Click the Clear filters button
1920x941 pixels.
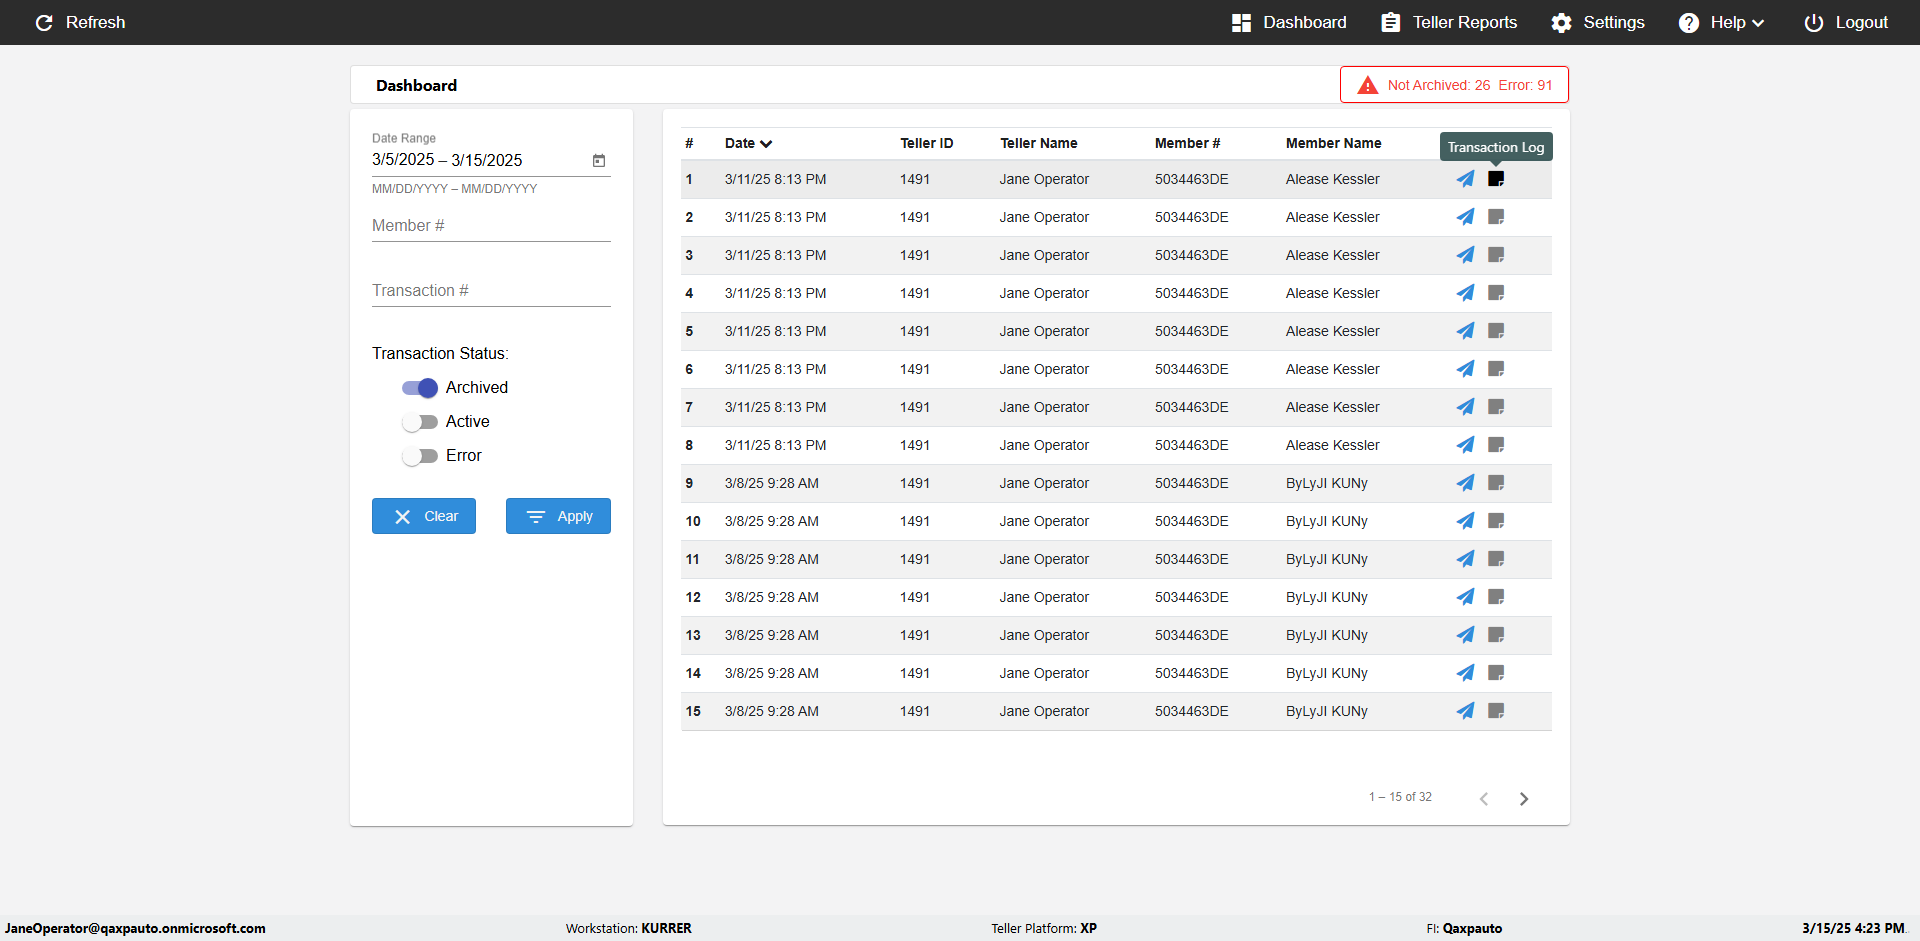click(x=424, y=516)
